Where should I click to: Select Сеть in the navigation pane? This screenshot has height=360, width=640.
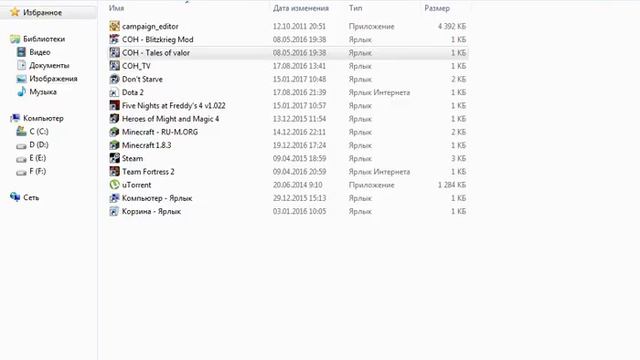click(x=31, y=198)
